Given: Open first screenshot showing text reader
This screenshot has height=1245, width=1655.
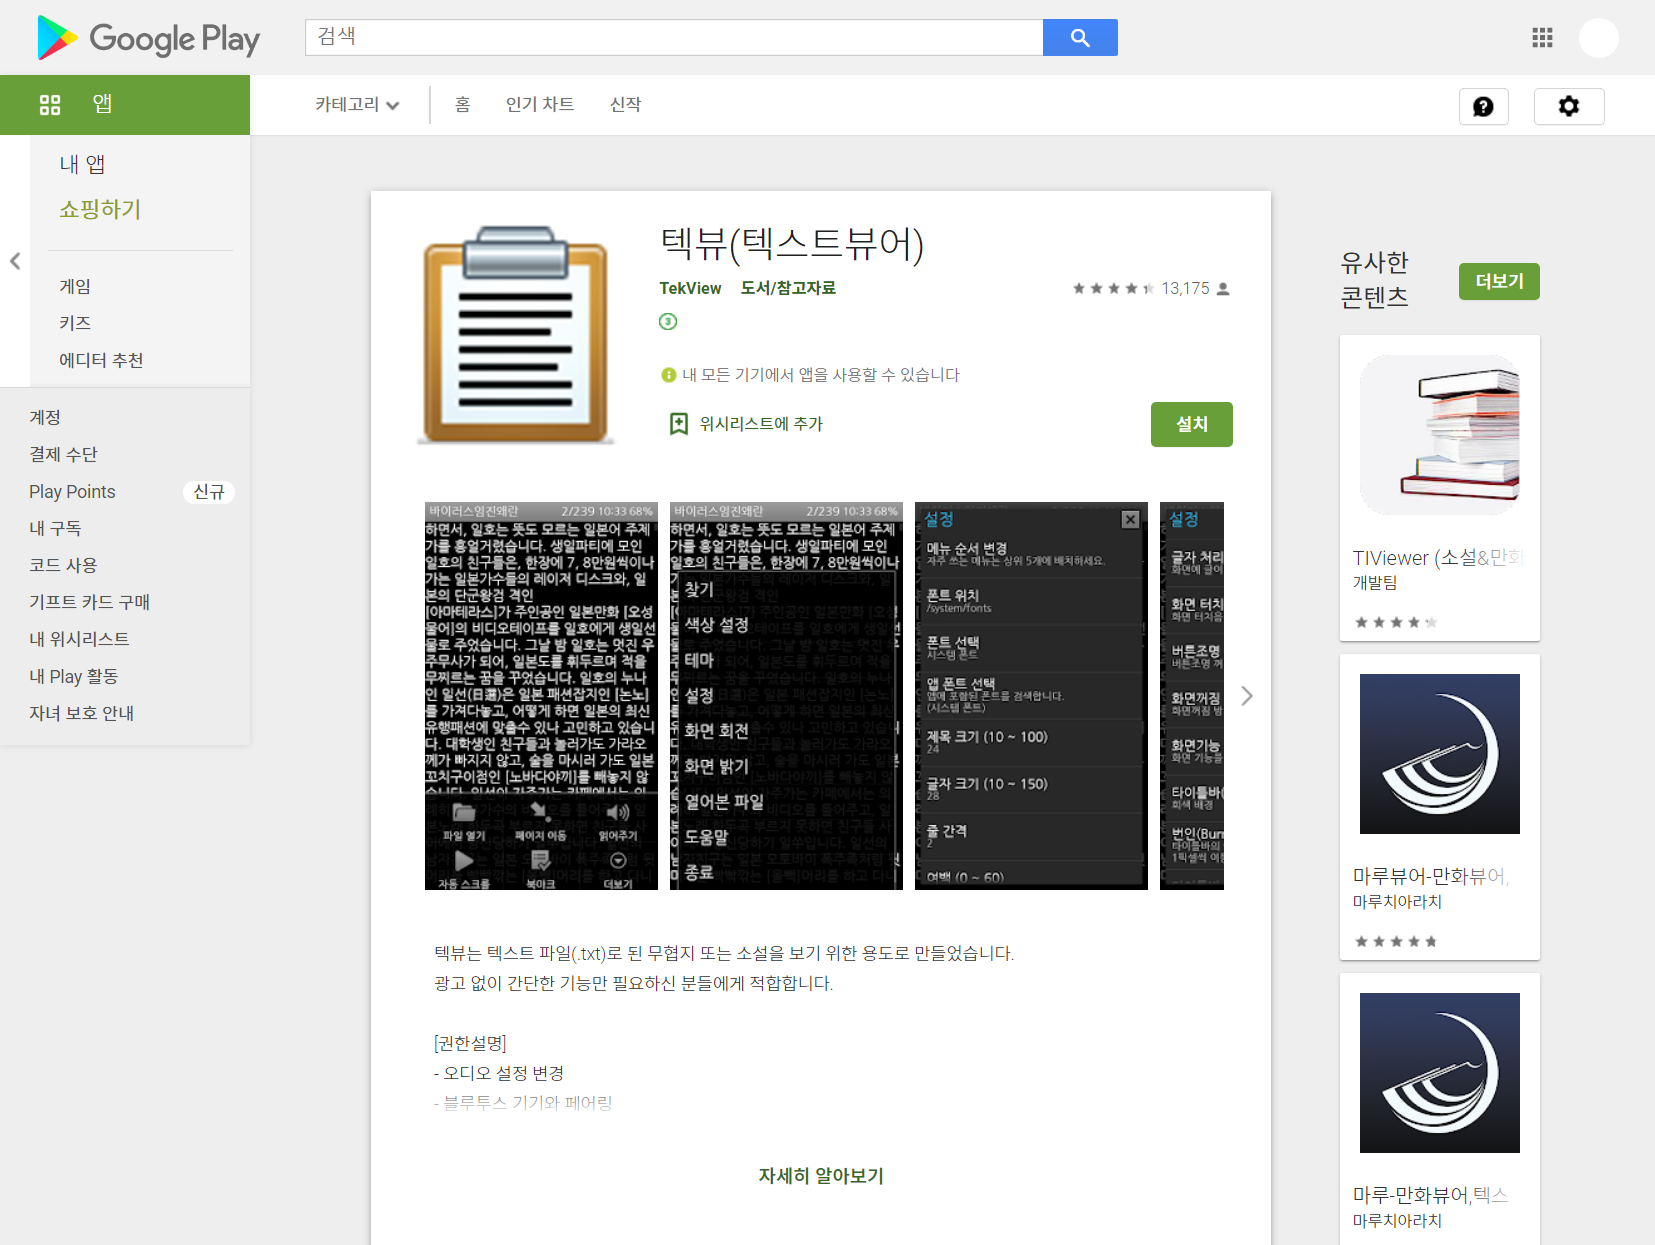Looking at the screenshot, I should [x=541, y=696].
